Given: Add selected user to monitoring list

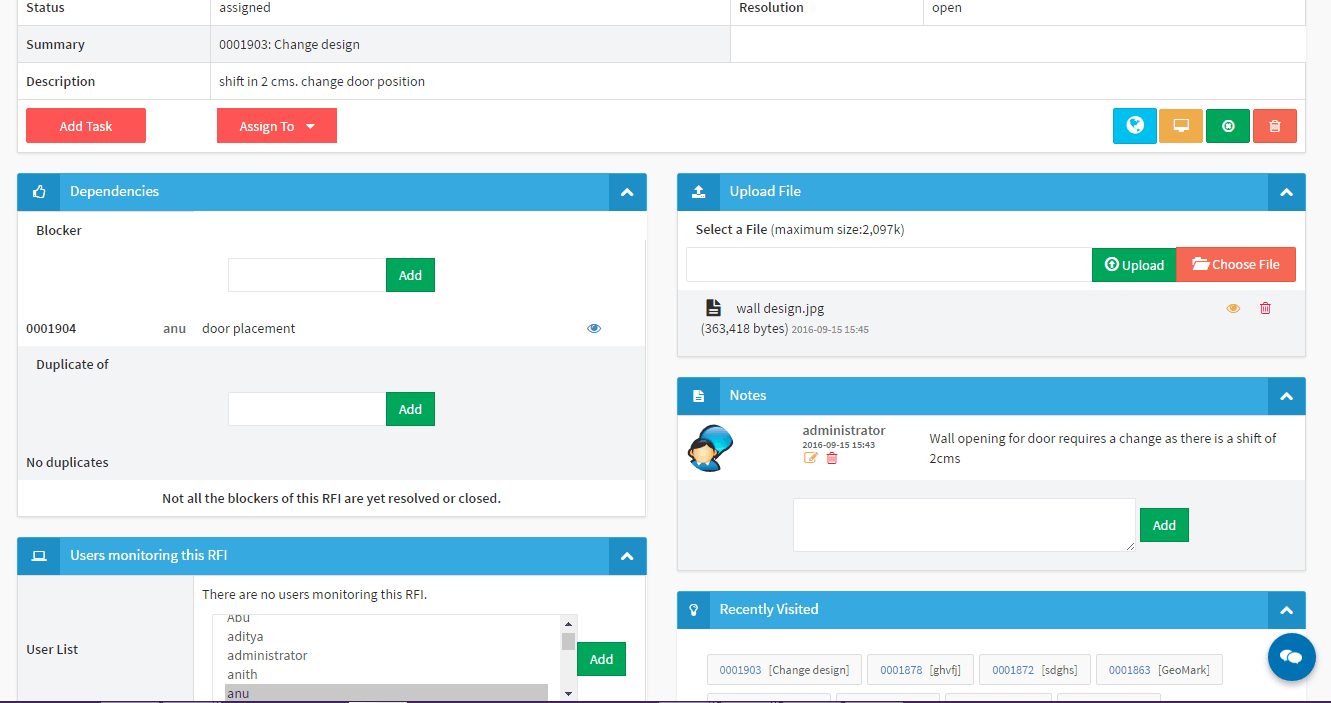Looking at the screenshot, I should click(x=601, y=659).
